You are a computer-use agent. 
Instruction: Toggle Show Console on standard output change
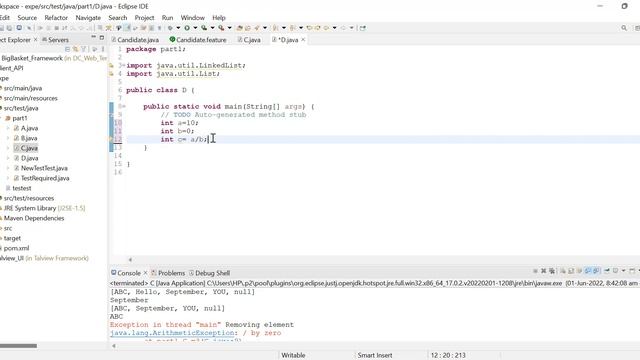pyautogui.click(x=588, y=271)
